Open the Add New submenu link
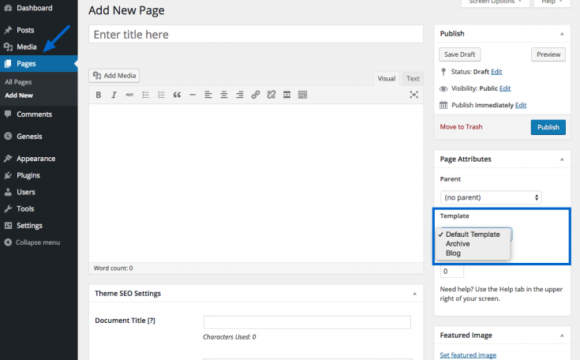580x360 pixels. point(19,95)
